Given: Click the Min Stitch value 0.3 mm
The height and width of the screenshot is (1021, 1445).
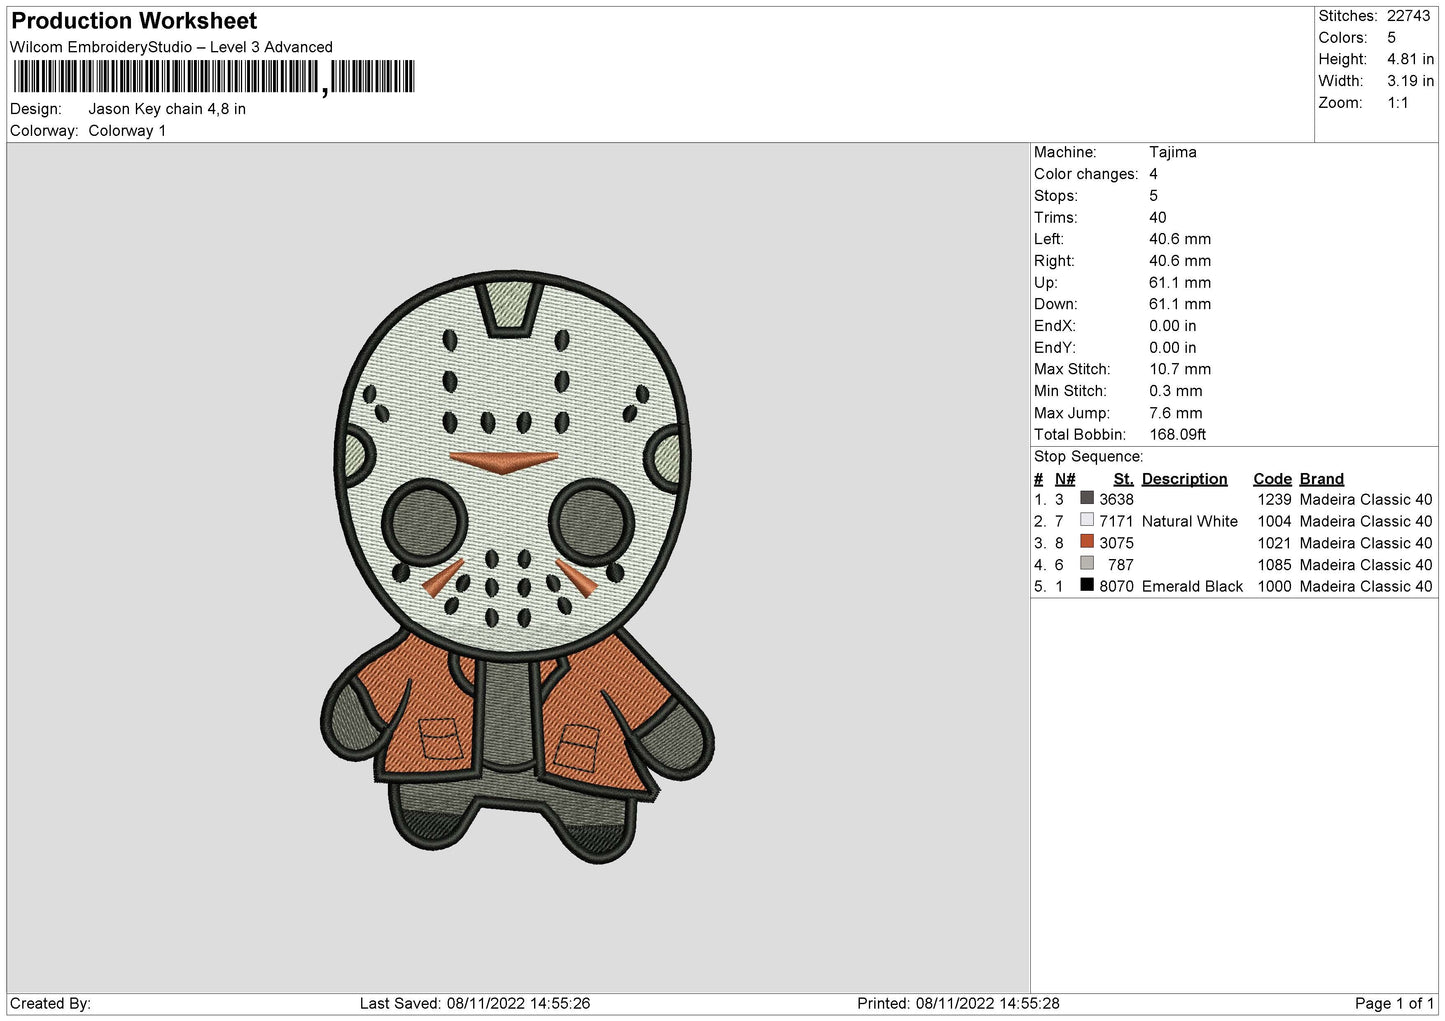Looking at the screenshot, I should (x=1176, y=391).
